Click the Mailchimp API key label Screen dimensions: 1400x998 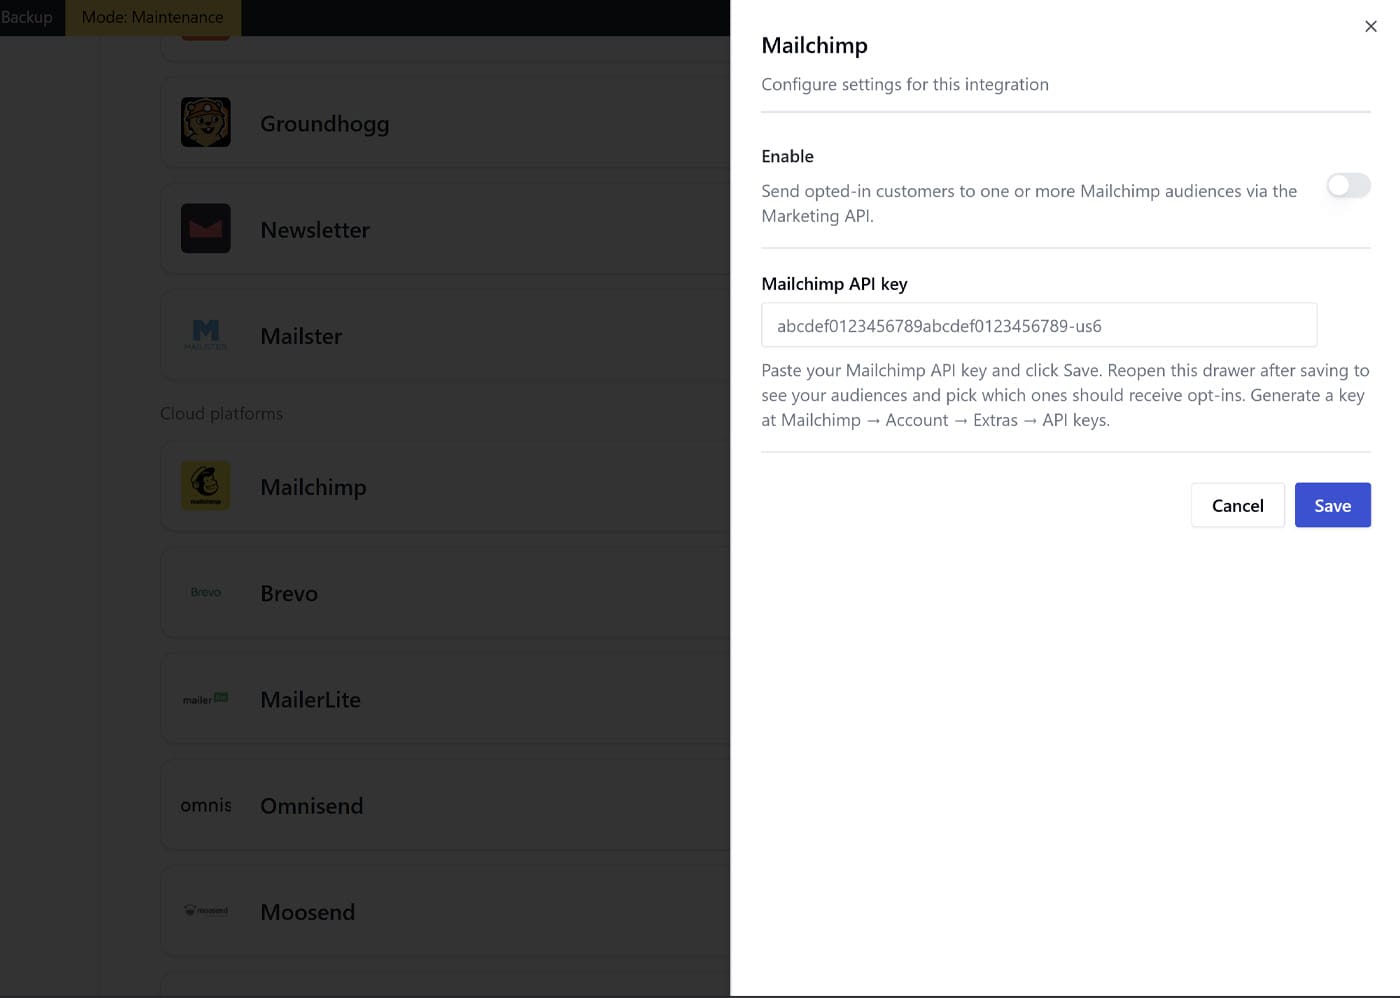834,284
